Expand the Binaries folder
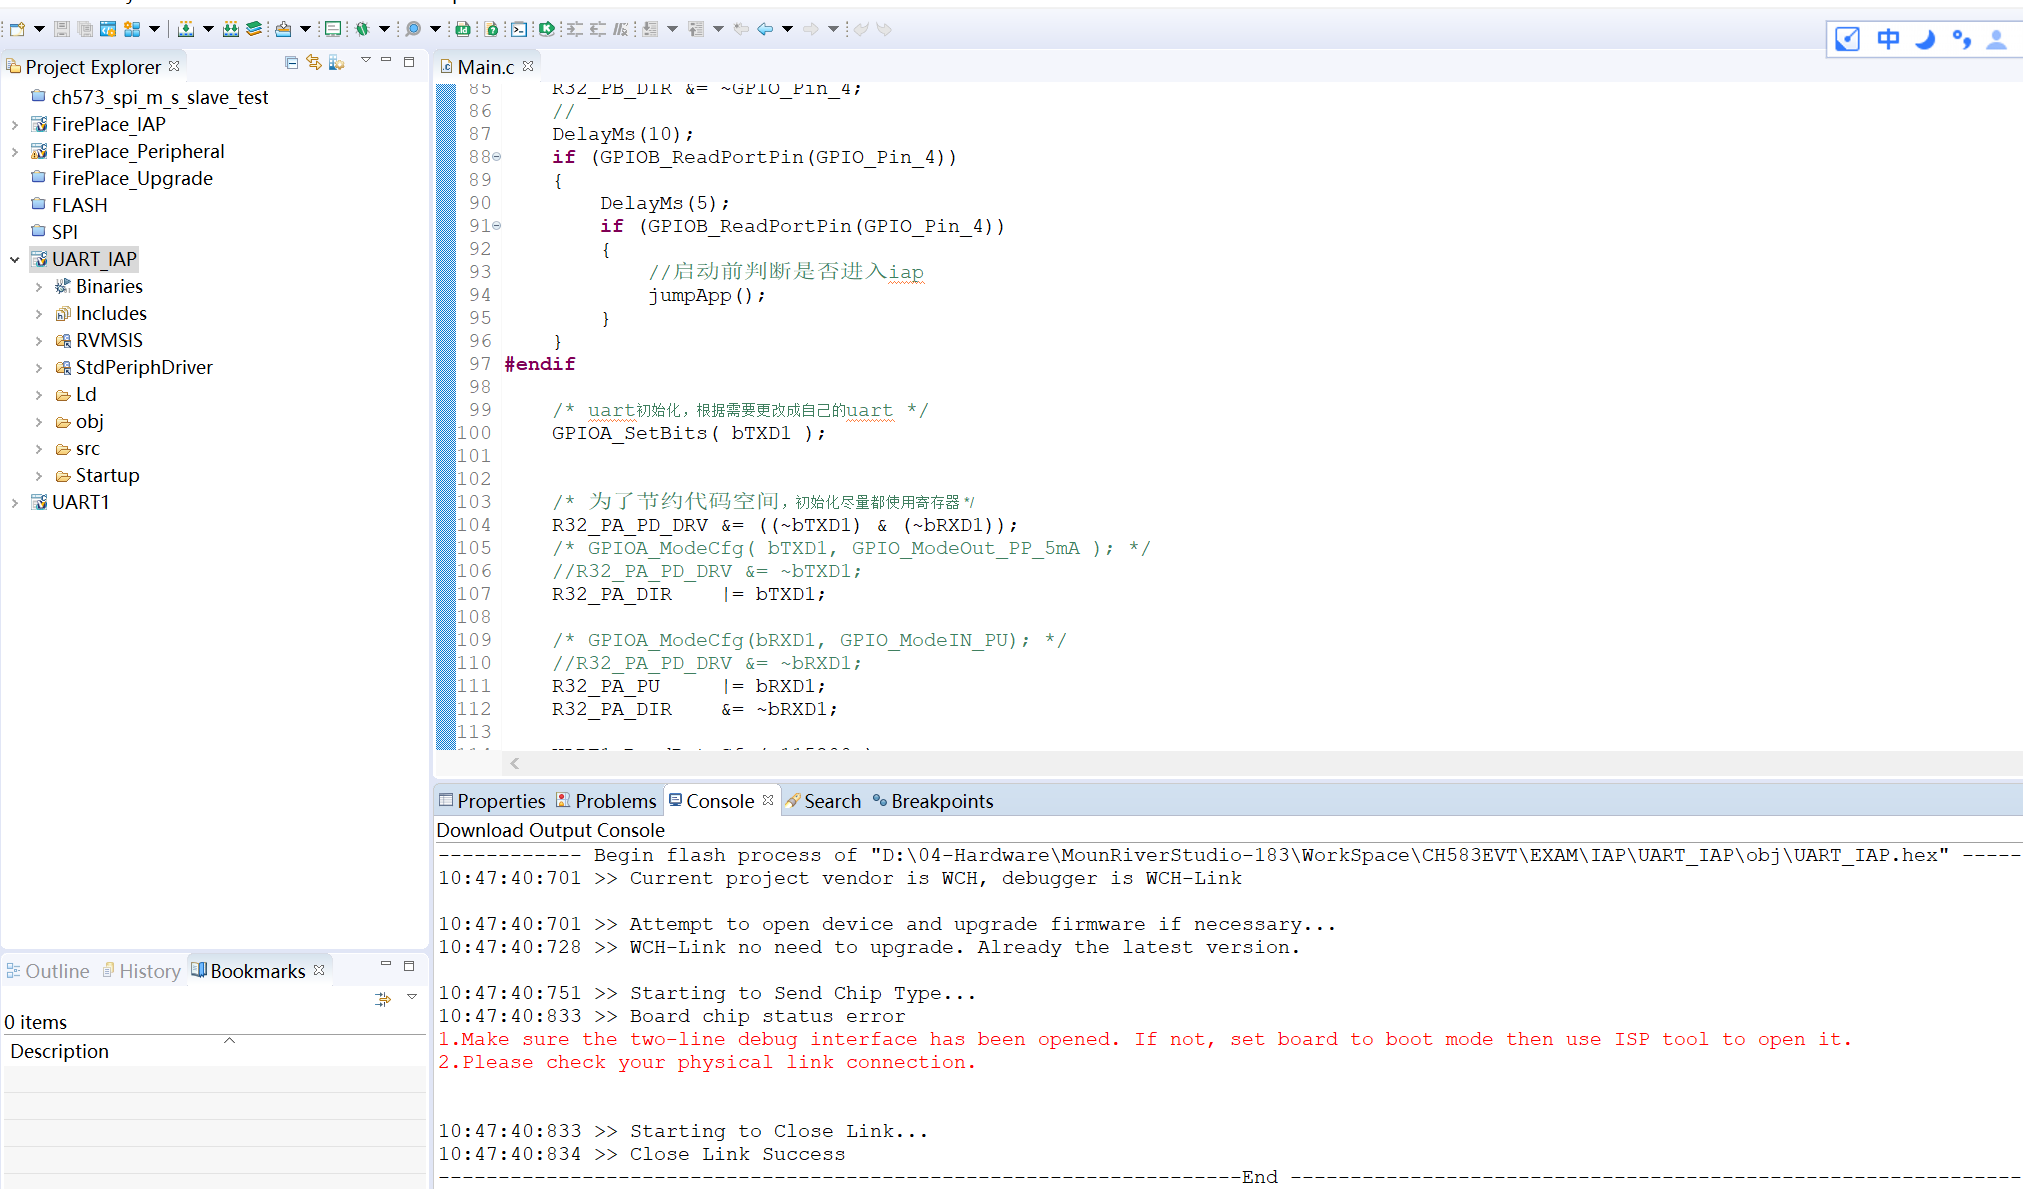This screenshot has height=1189, width=2023. pyautogui.click(x=38, y=287)
